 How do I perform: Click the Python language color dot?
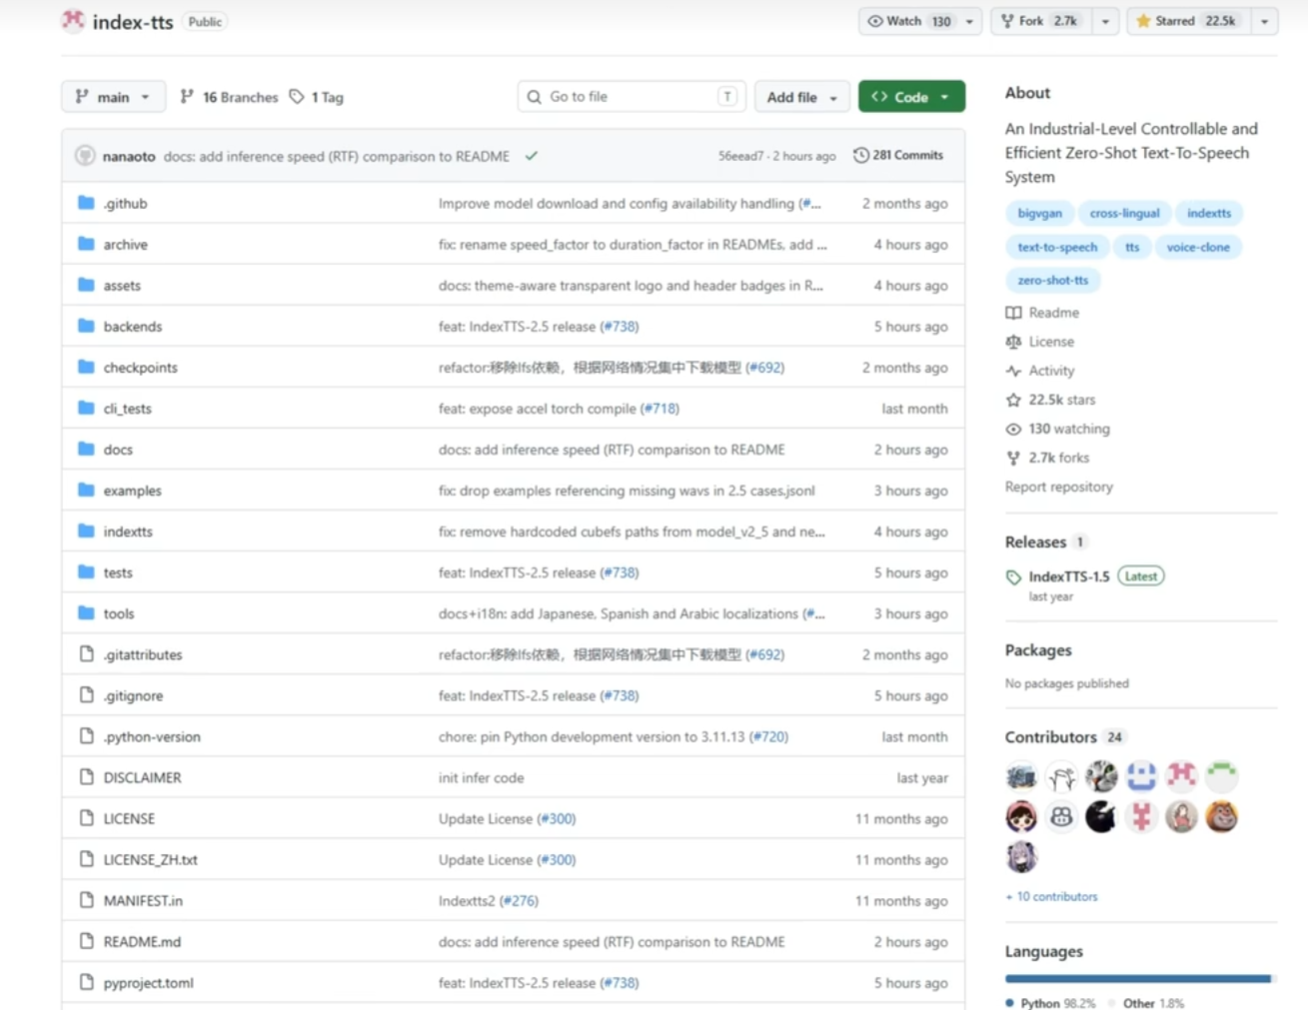pyautogui.click(x=1010, y=1003)
